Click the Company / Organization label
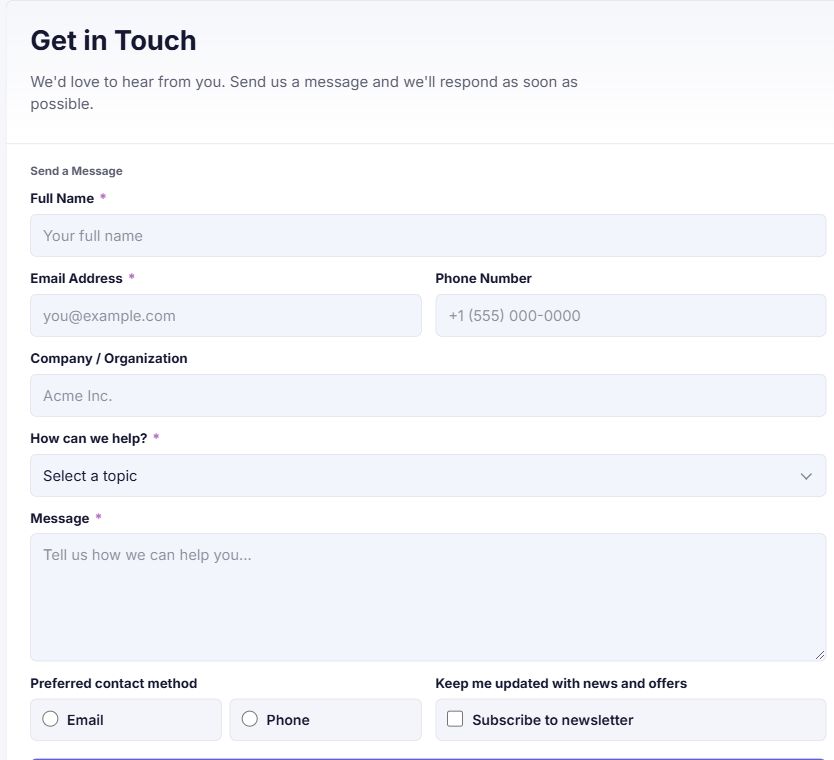The width and height of the screenshot is (834, 760). click(x=109, y=358)
